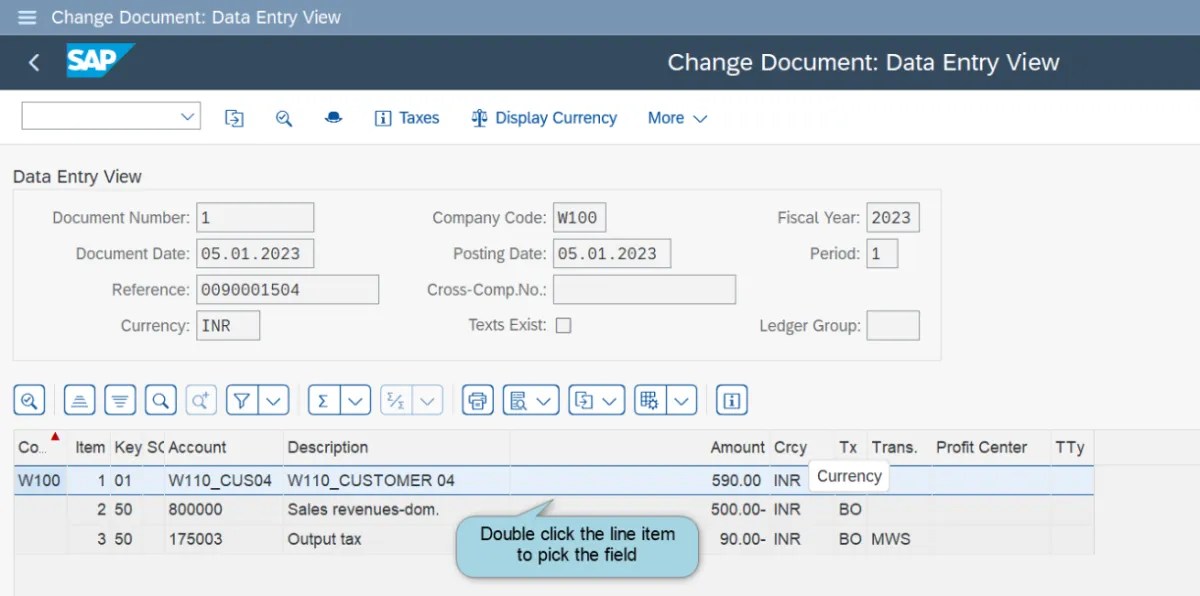Click the MWS transaction cell
Screen dimensions: 1200x596
coord(899,539)
